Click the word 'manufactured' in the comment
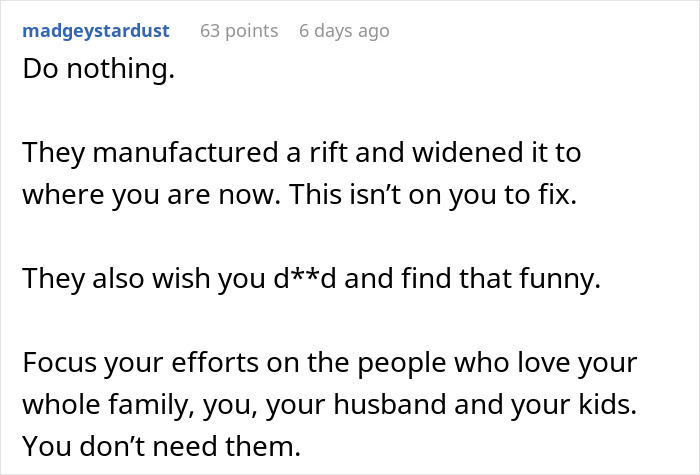 click(185, 152)
